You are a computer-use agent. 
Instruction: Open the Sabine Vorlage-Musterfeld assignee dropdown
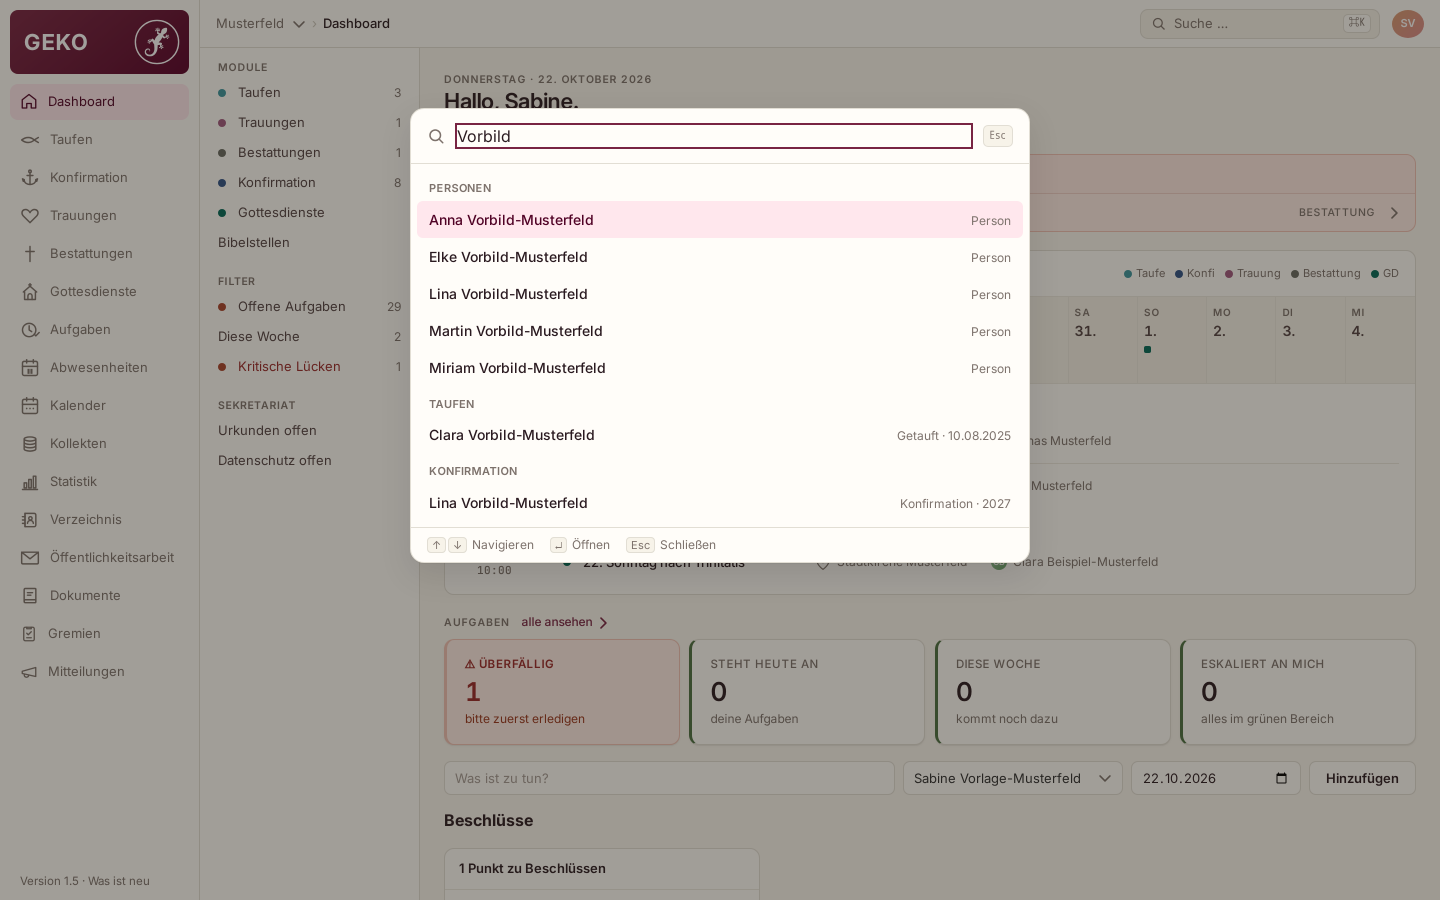click(1013, 778)
